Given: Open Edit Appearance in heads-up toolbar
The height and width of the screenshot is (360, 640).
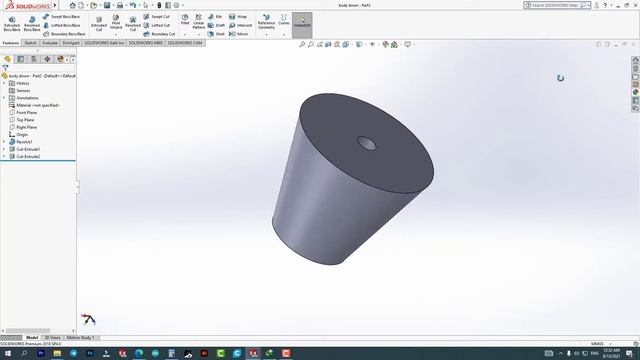Looking at the screenshot, I should tap(385, 44).
